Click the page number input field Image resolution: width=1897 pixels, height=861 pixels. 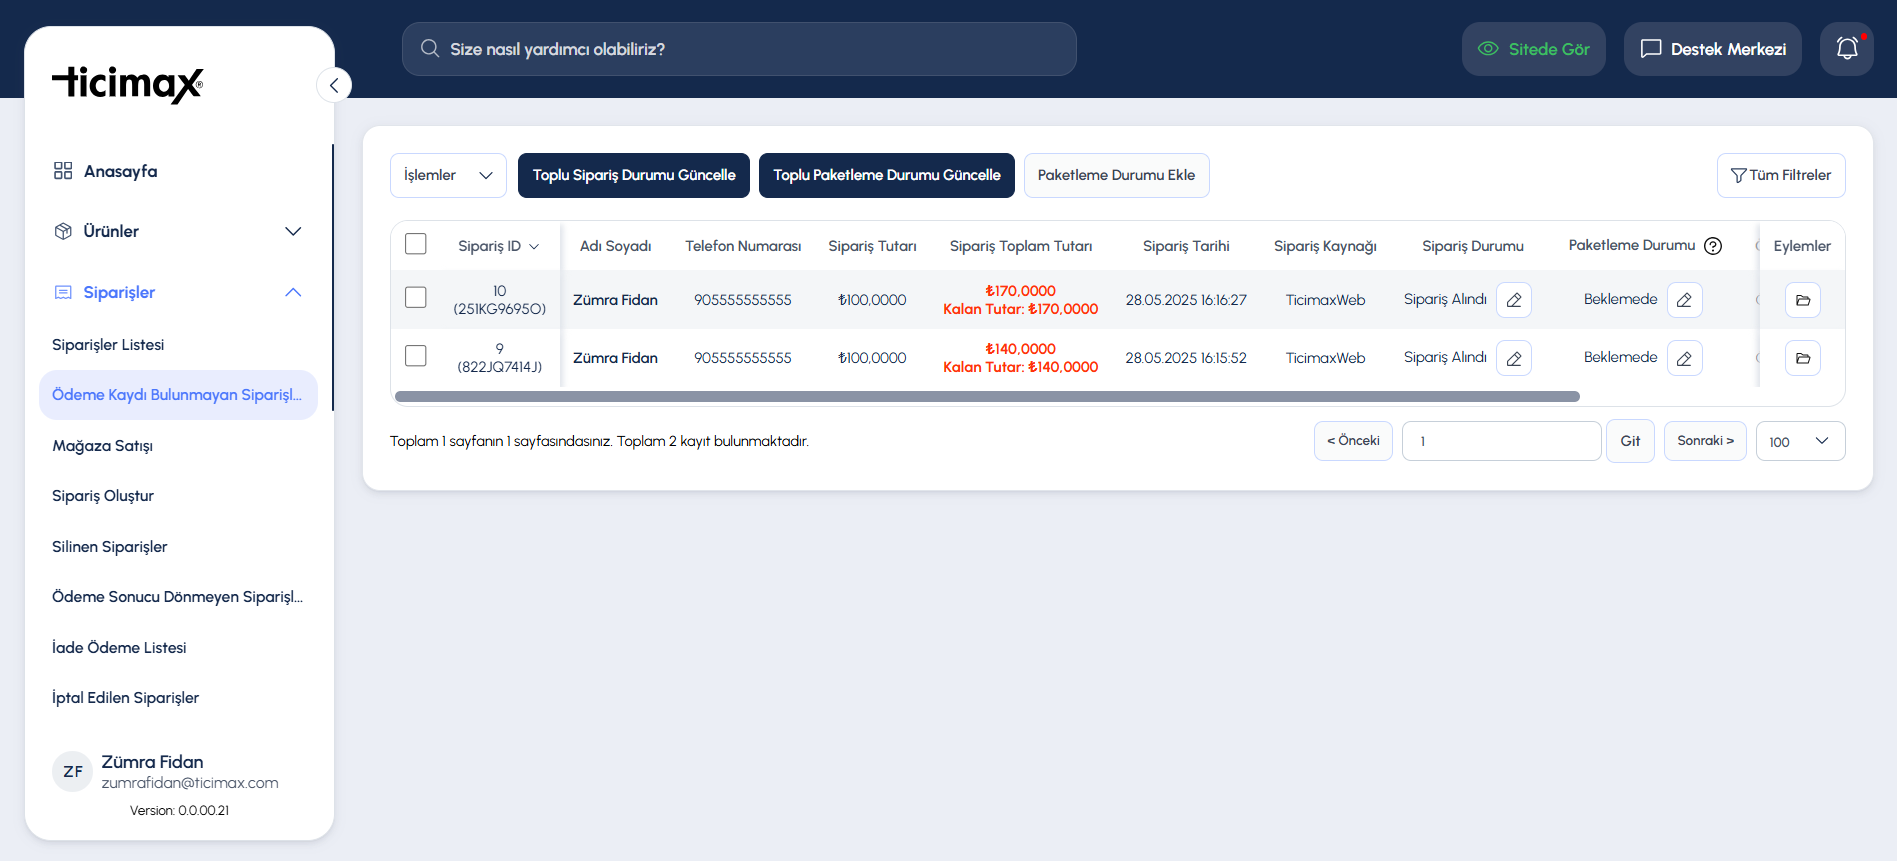pos(1502,441)
